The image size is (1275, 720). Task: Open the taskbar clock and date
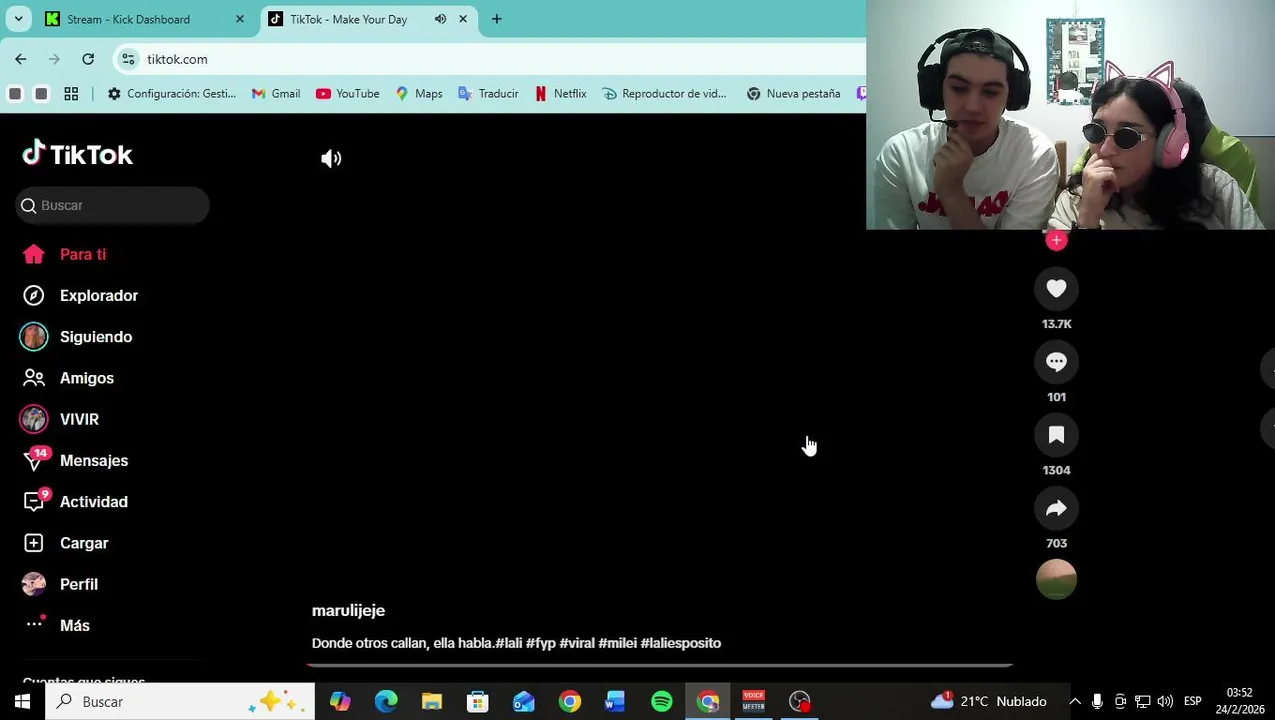pyautogui.click(x=1239, y=701)
